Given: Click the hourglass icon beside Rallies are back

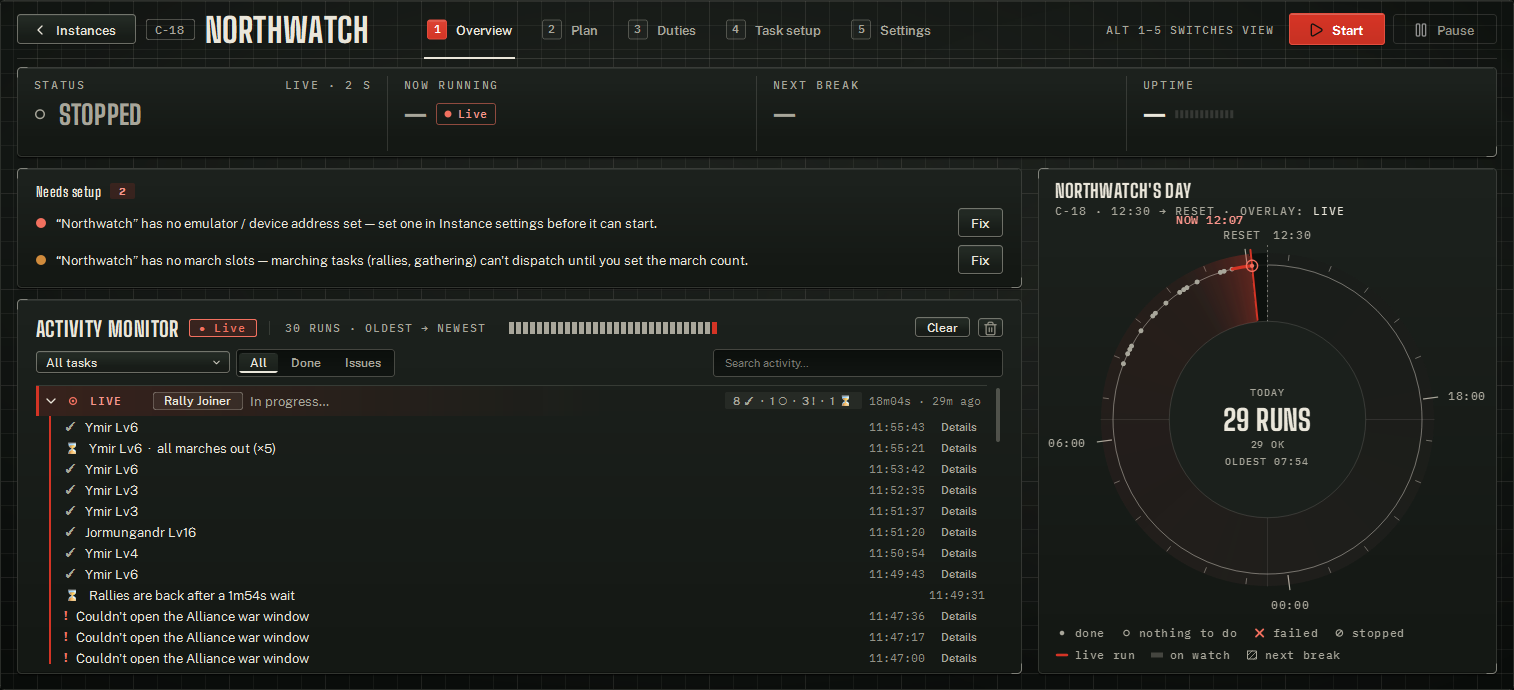Looking at the screenshot, I should [72, 595].
